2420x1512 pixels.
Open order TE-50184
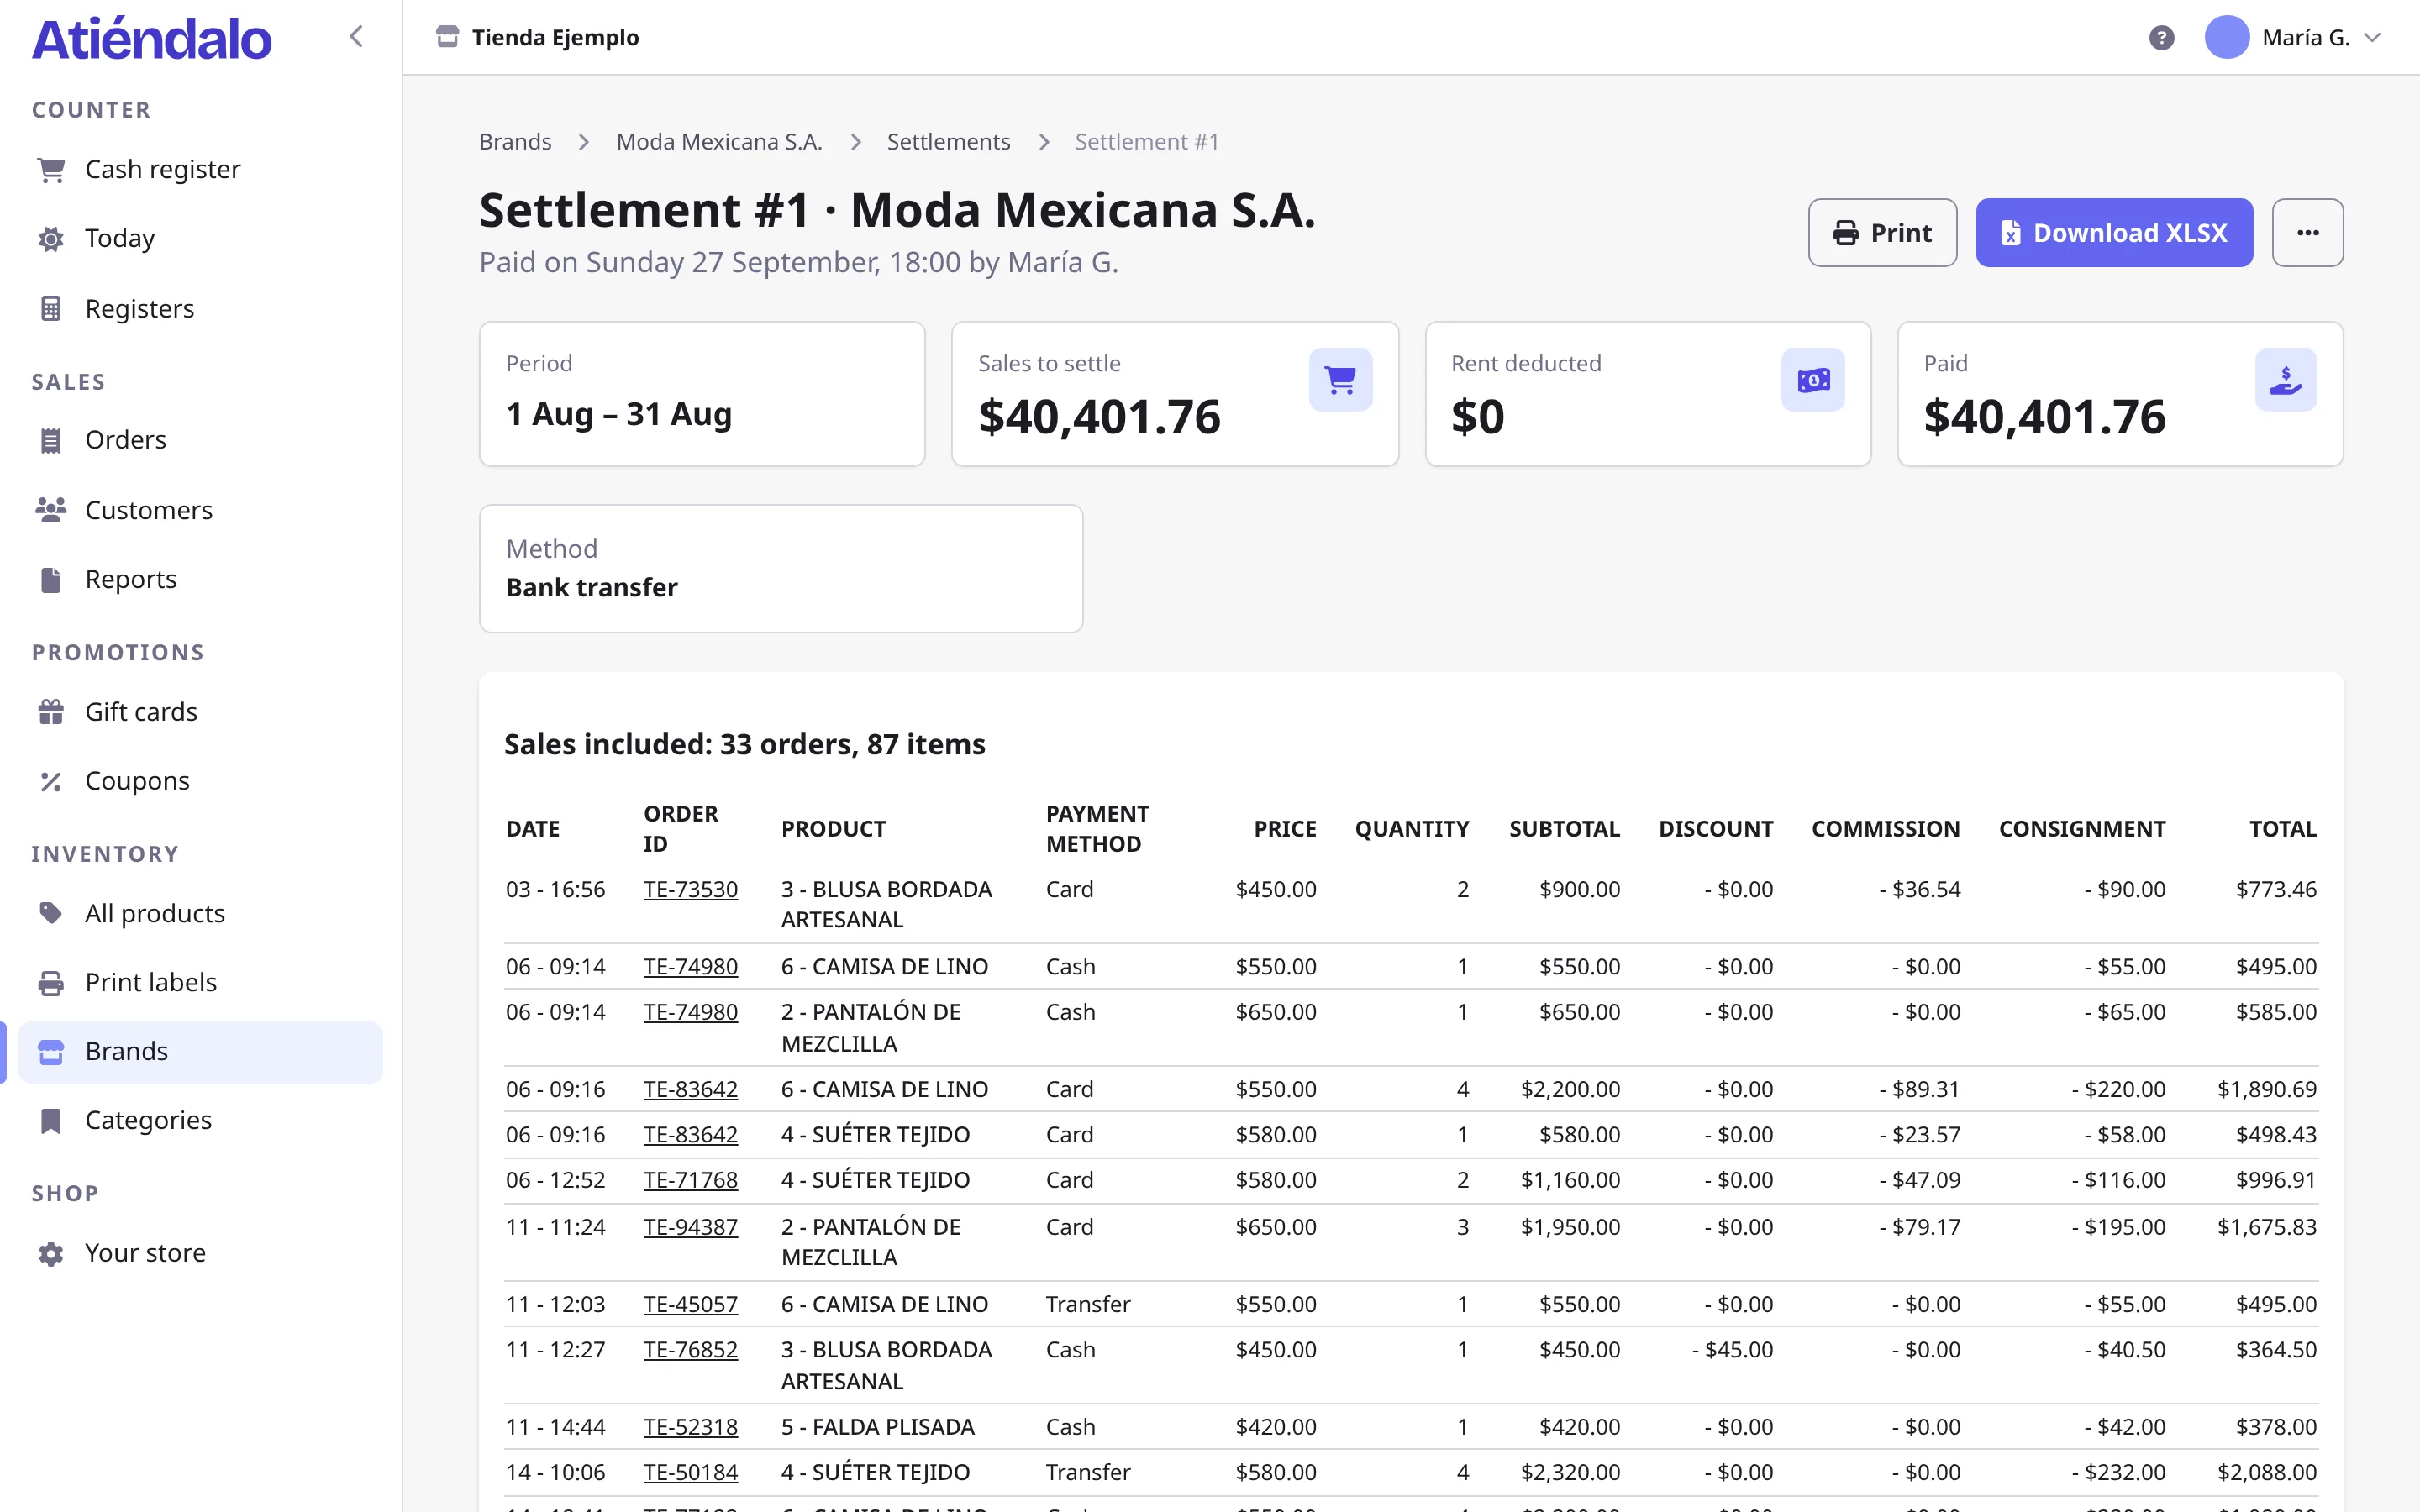click(690, 1472)
